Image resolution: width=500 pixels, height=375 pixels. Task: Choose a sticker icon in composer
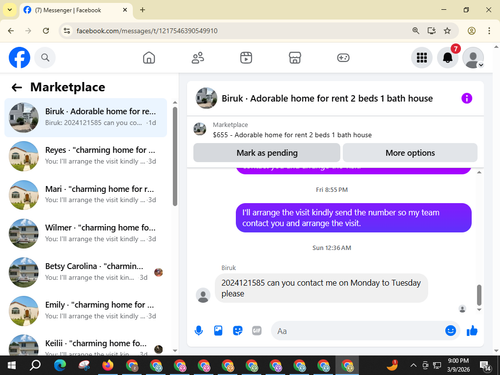point(237,331)
